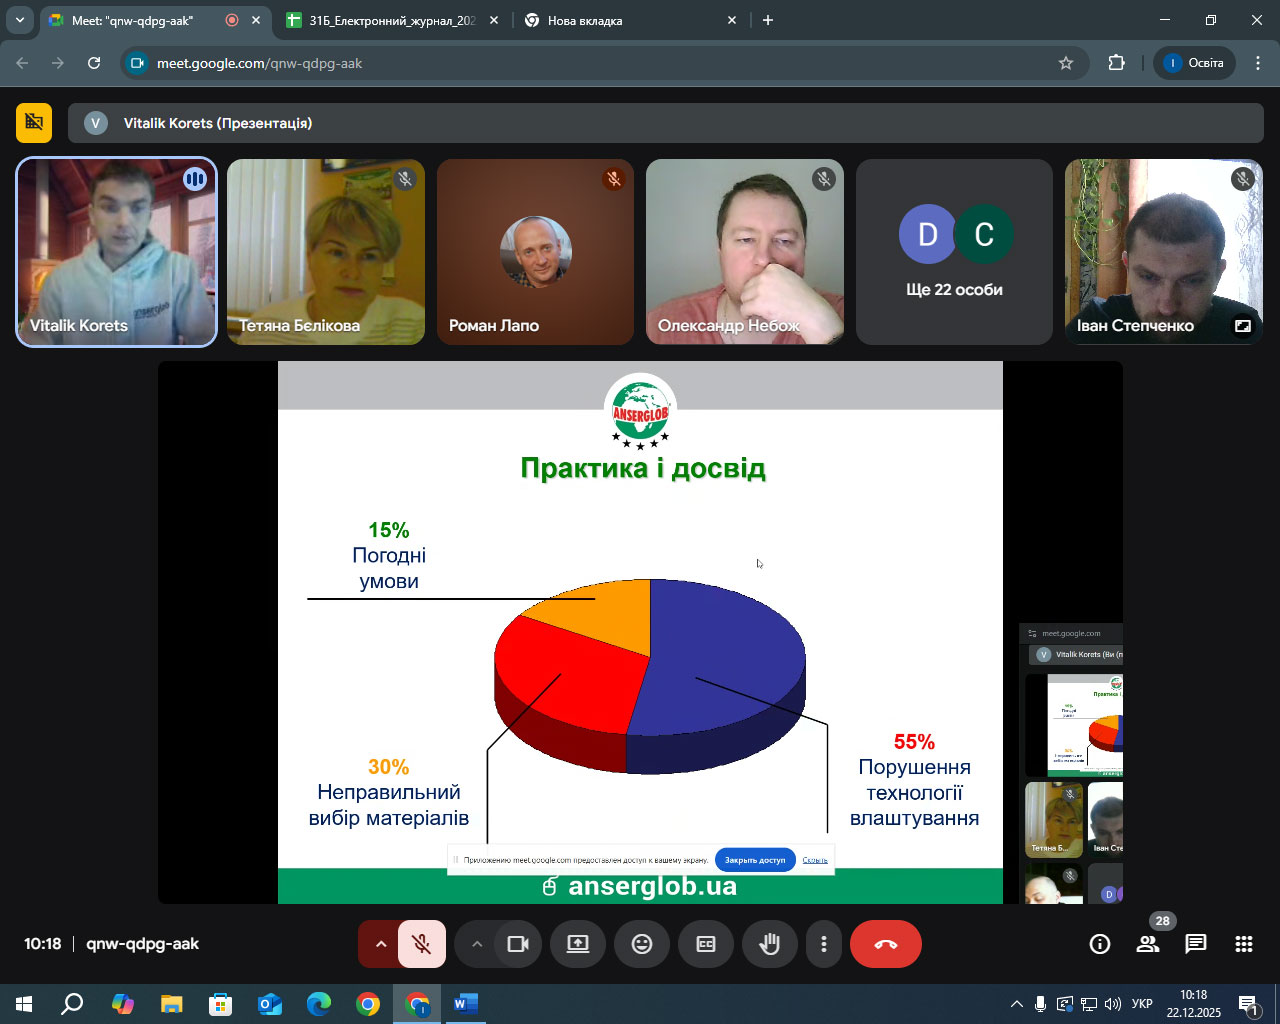
Task: Click the blue Закрыть доступ button
Action: 755,860
